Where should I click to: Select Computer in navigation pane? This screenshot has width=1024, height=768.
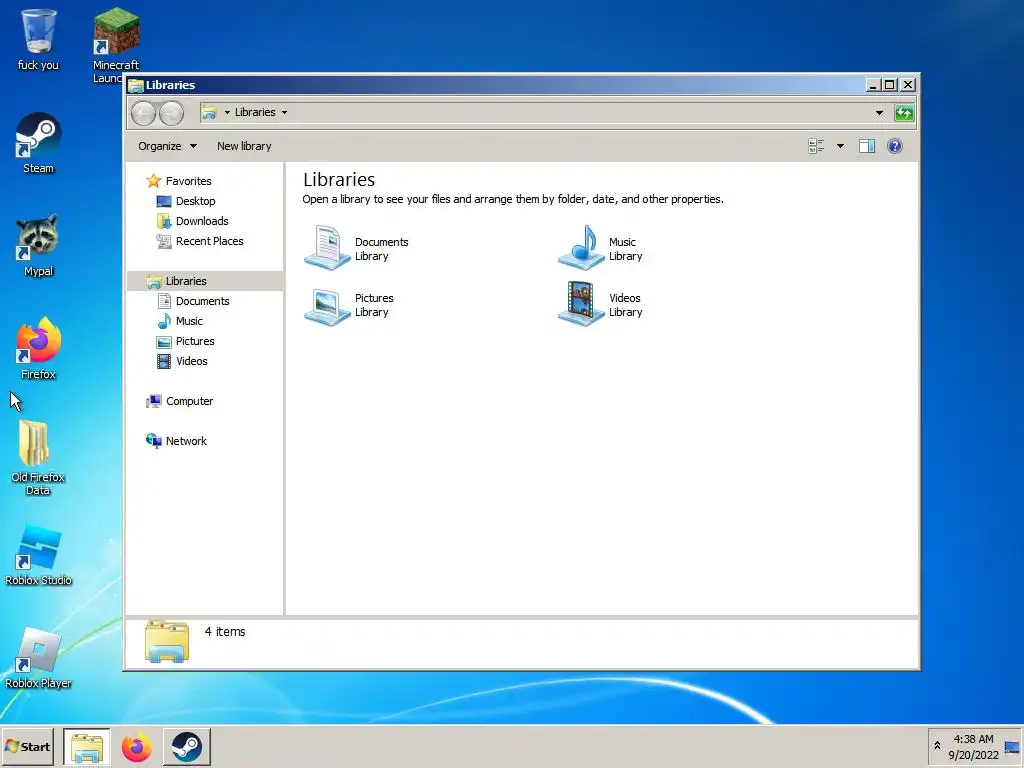click(x=189, y=401)
